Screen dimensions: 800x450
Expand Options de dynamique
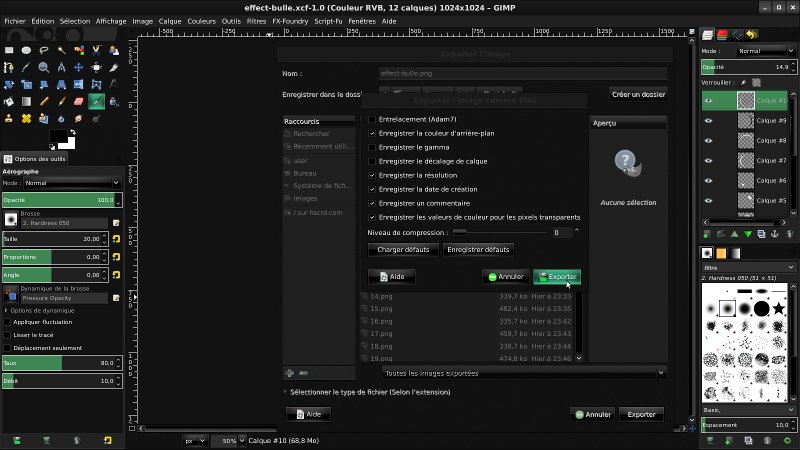coord(6,310)
